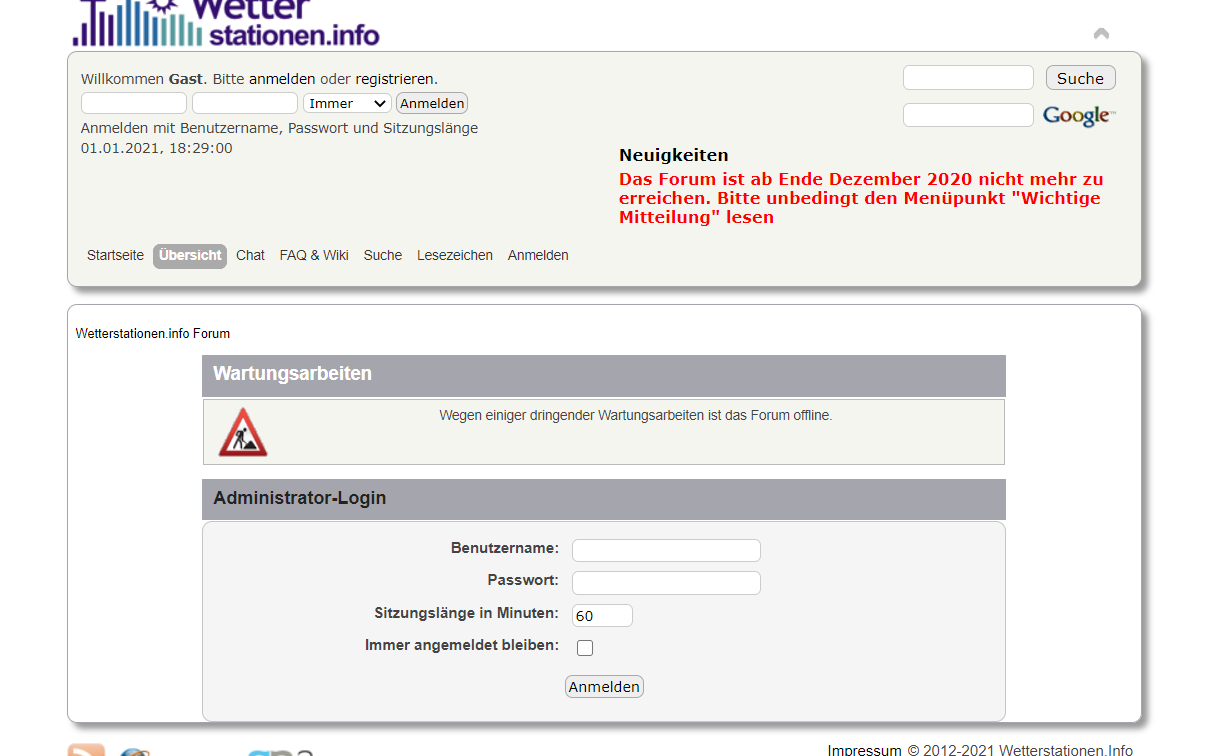Open the Suche menu item
The height and width of the screenshot is (756, 1211).
point(383,256)
